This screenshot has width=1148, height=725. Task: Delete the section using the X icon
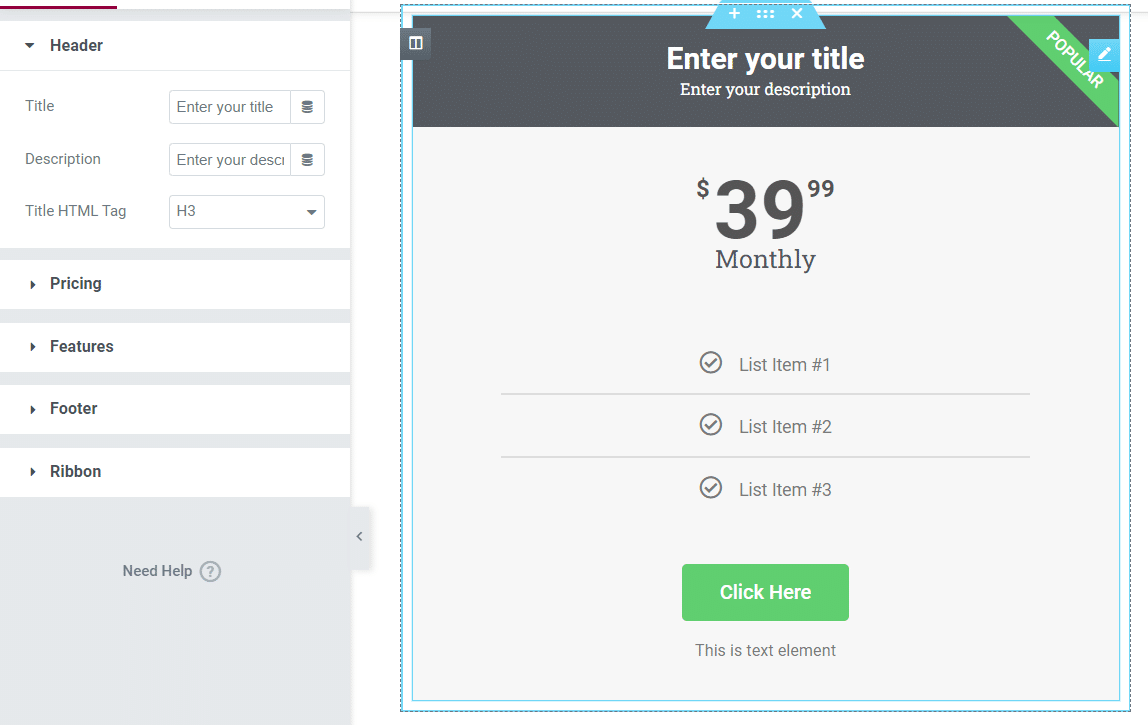click(796, 13)
